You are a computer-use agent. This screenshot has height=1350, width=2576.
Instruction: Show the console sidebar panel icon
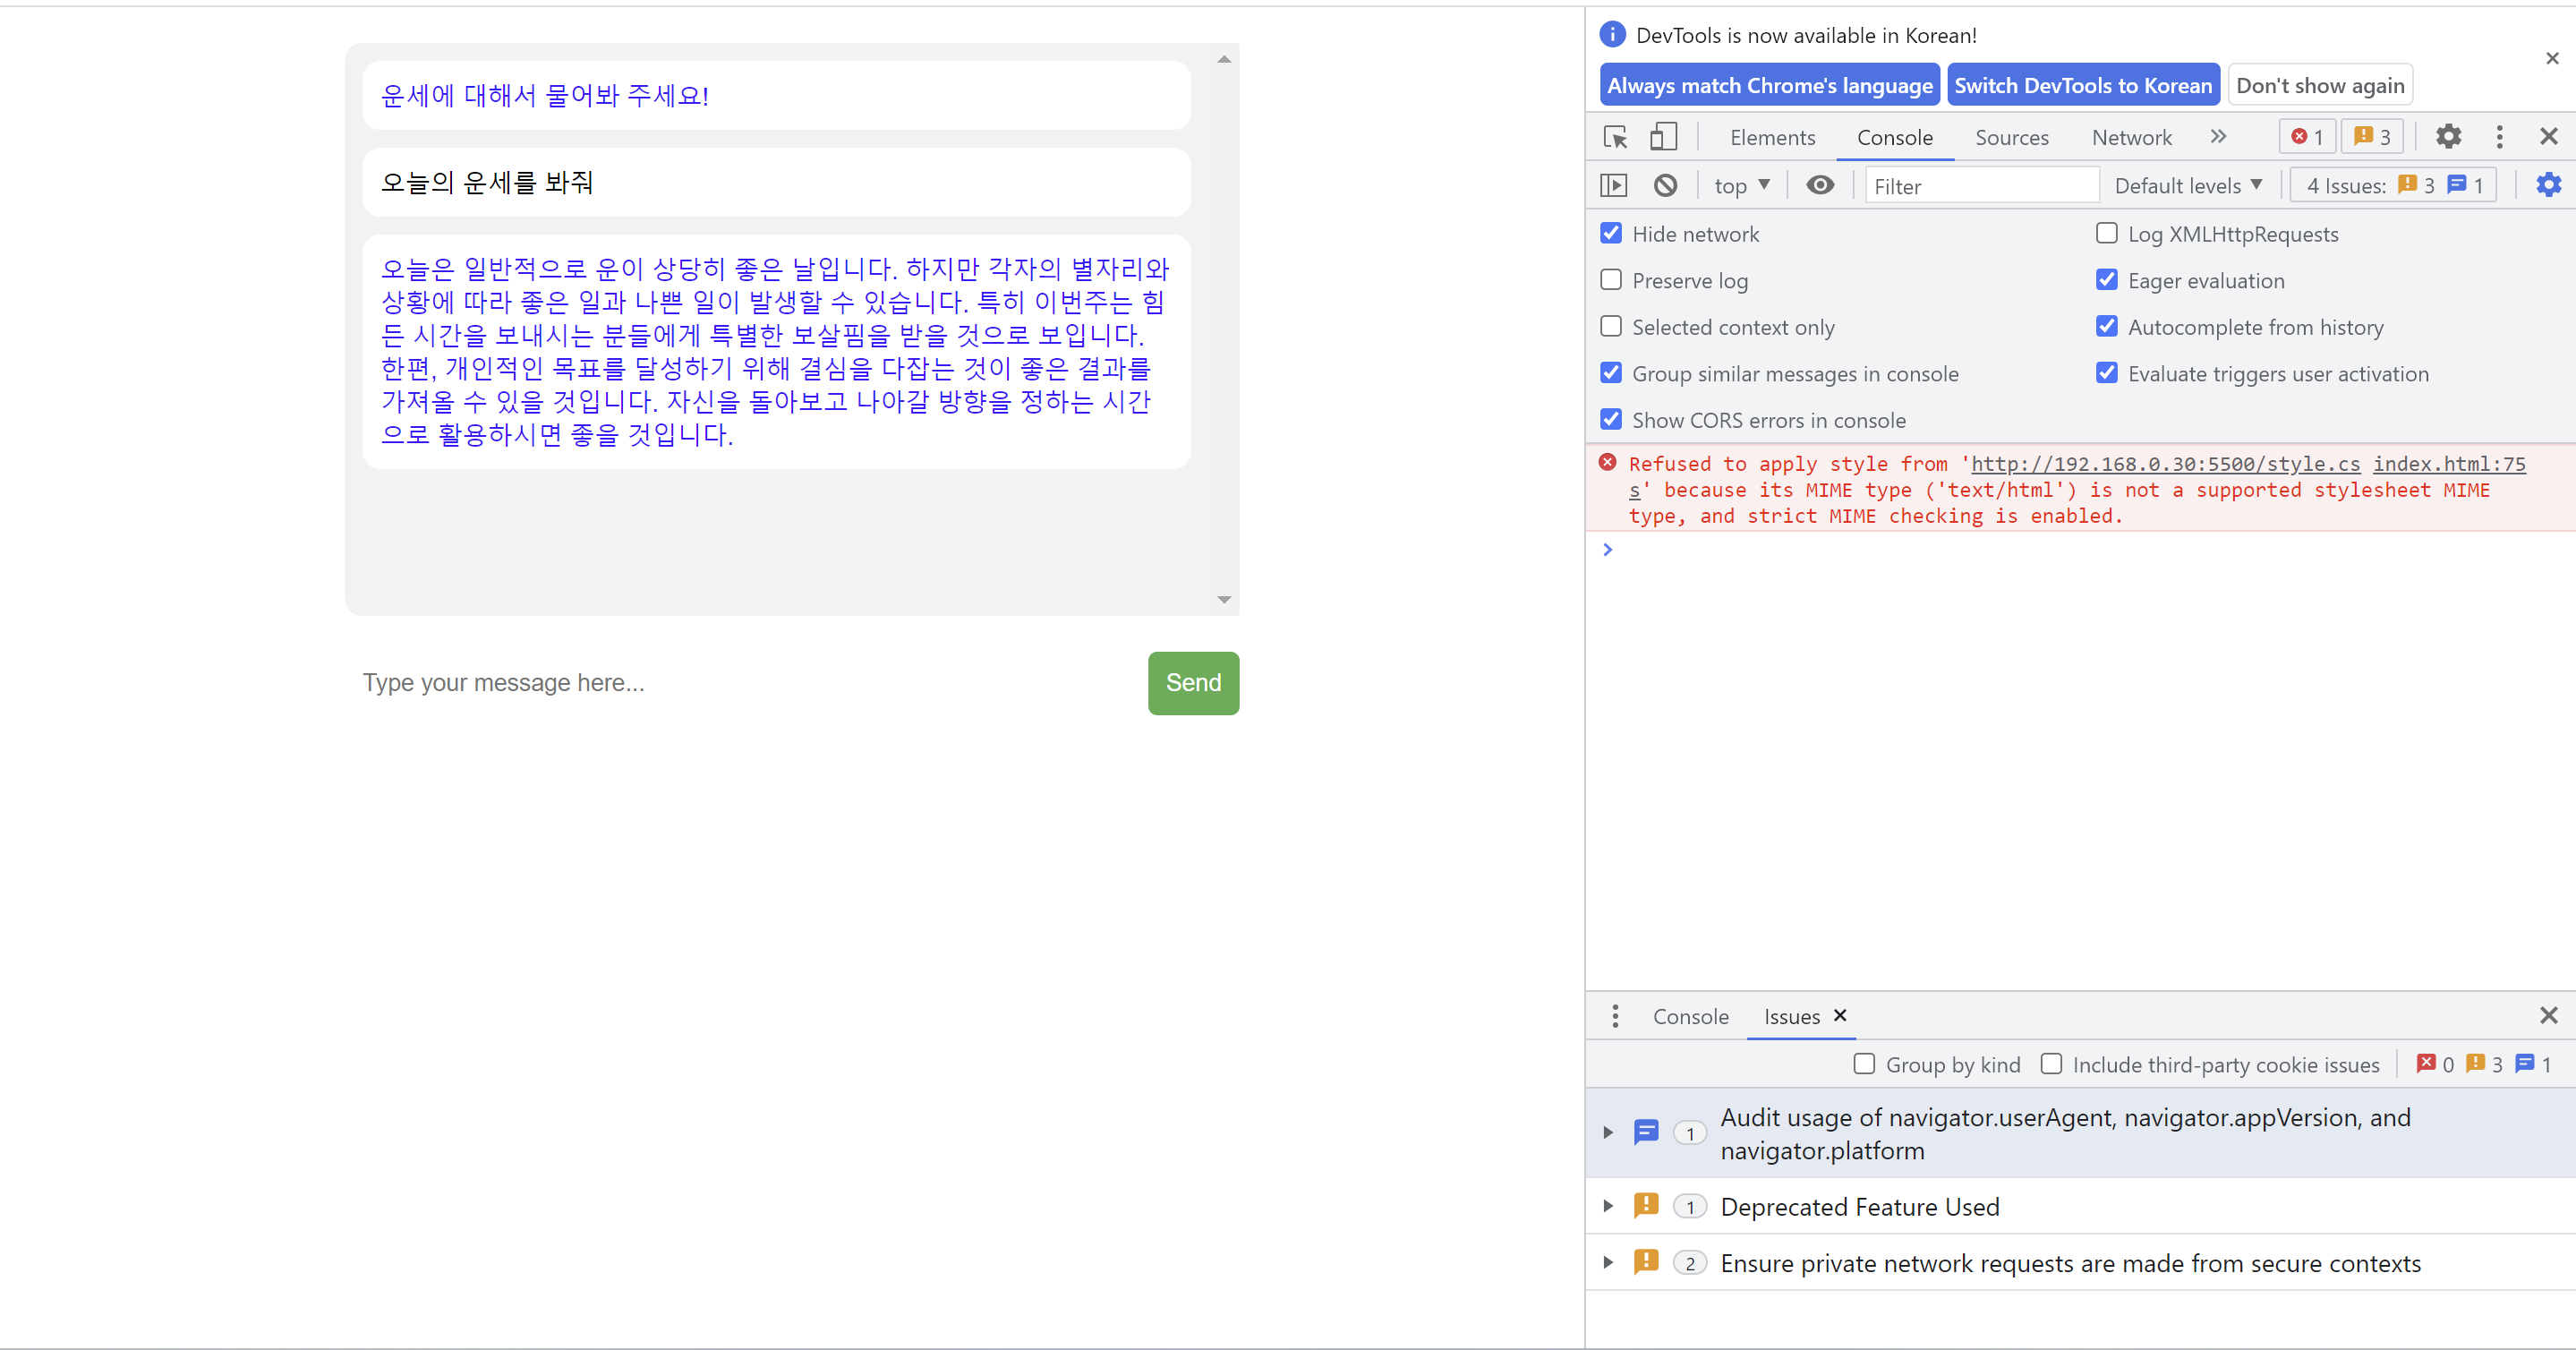1614,185
